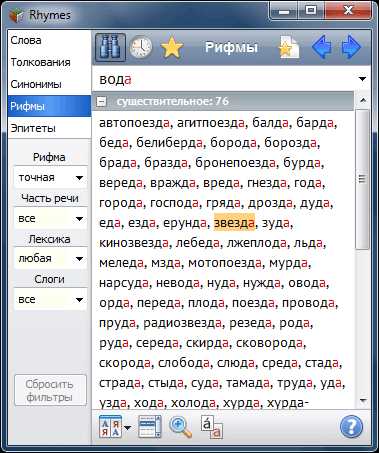Click the word мотопоезда
This screenshot has height=453, width=379.
(x=225, y=263)
